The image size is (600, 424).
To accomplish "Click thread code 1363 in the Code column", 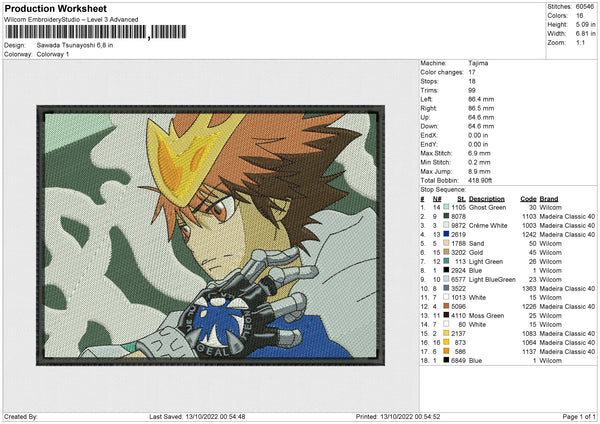I will 529,288.
